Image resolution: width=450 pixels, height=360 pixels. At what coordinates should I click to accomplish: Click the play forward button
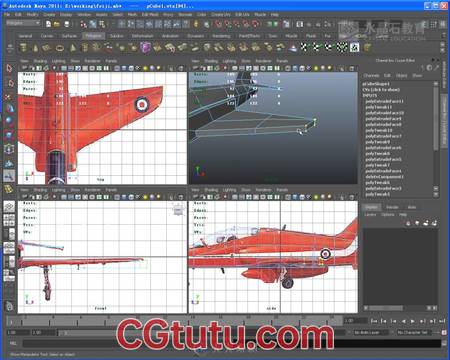coord(413,321)
